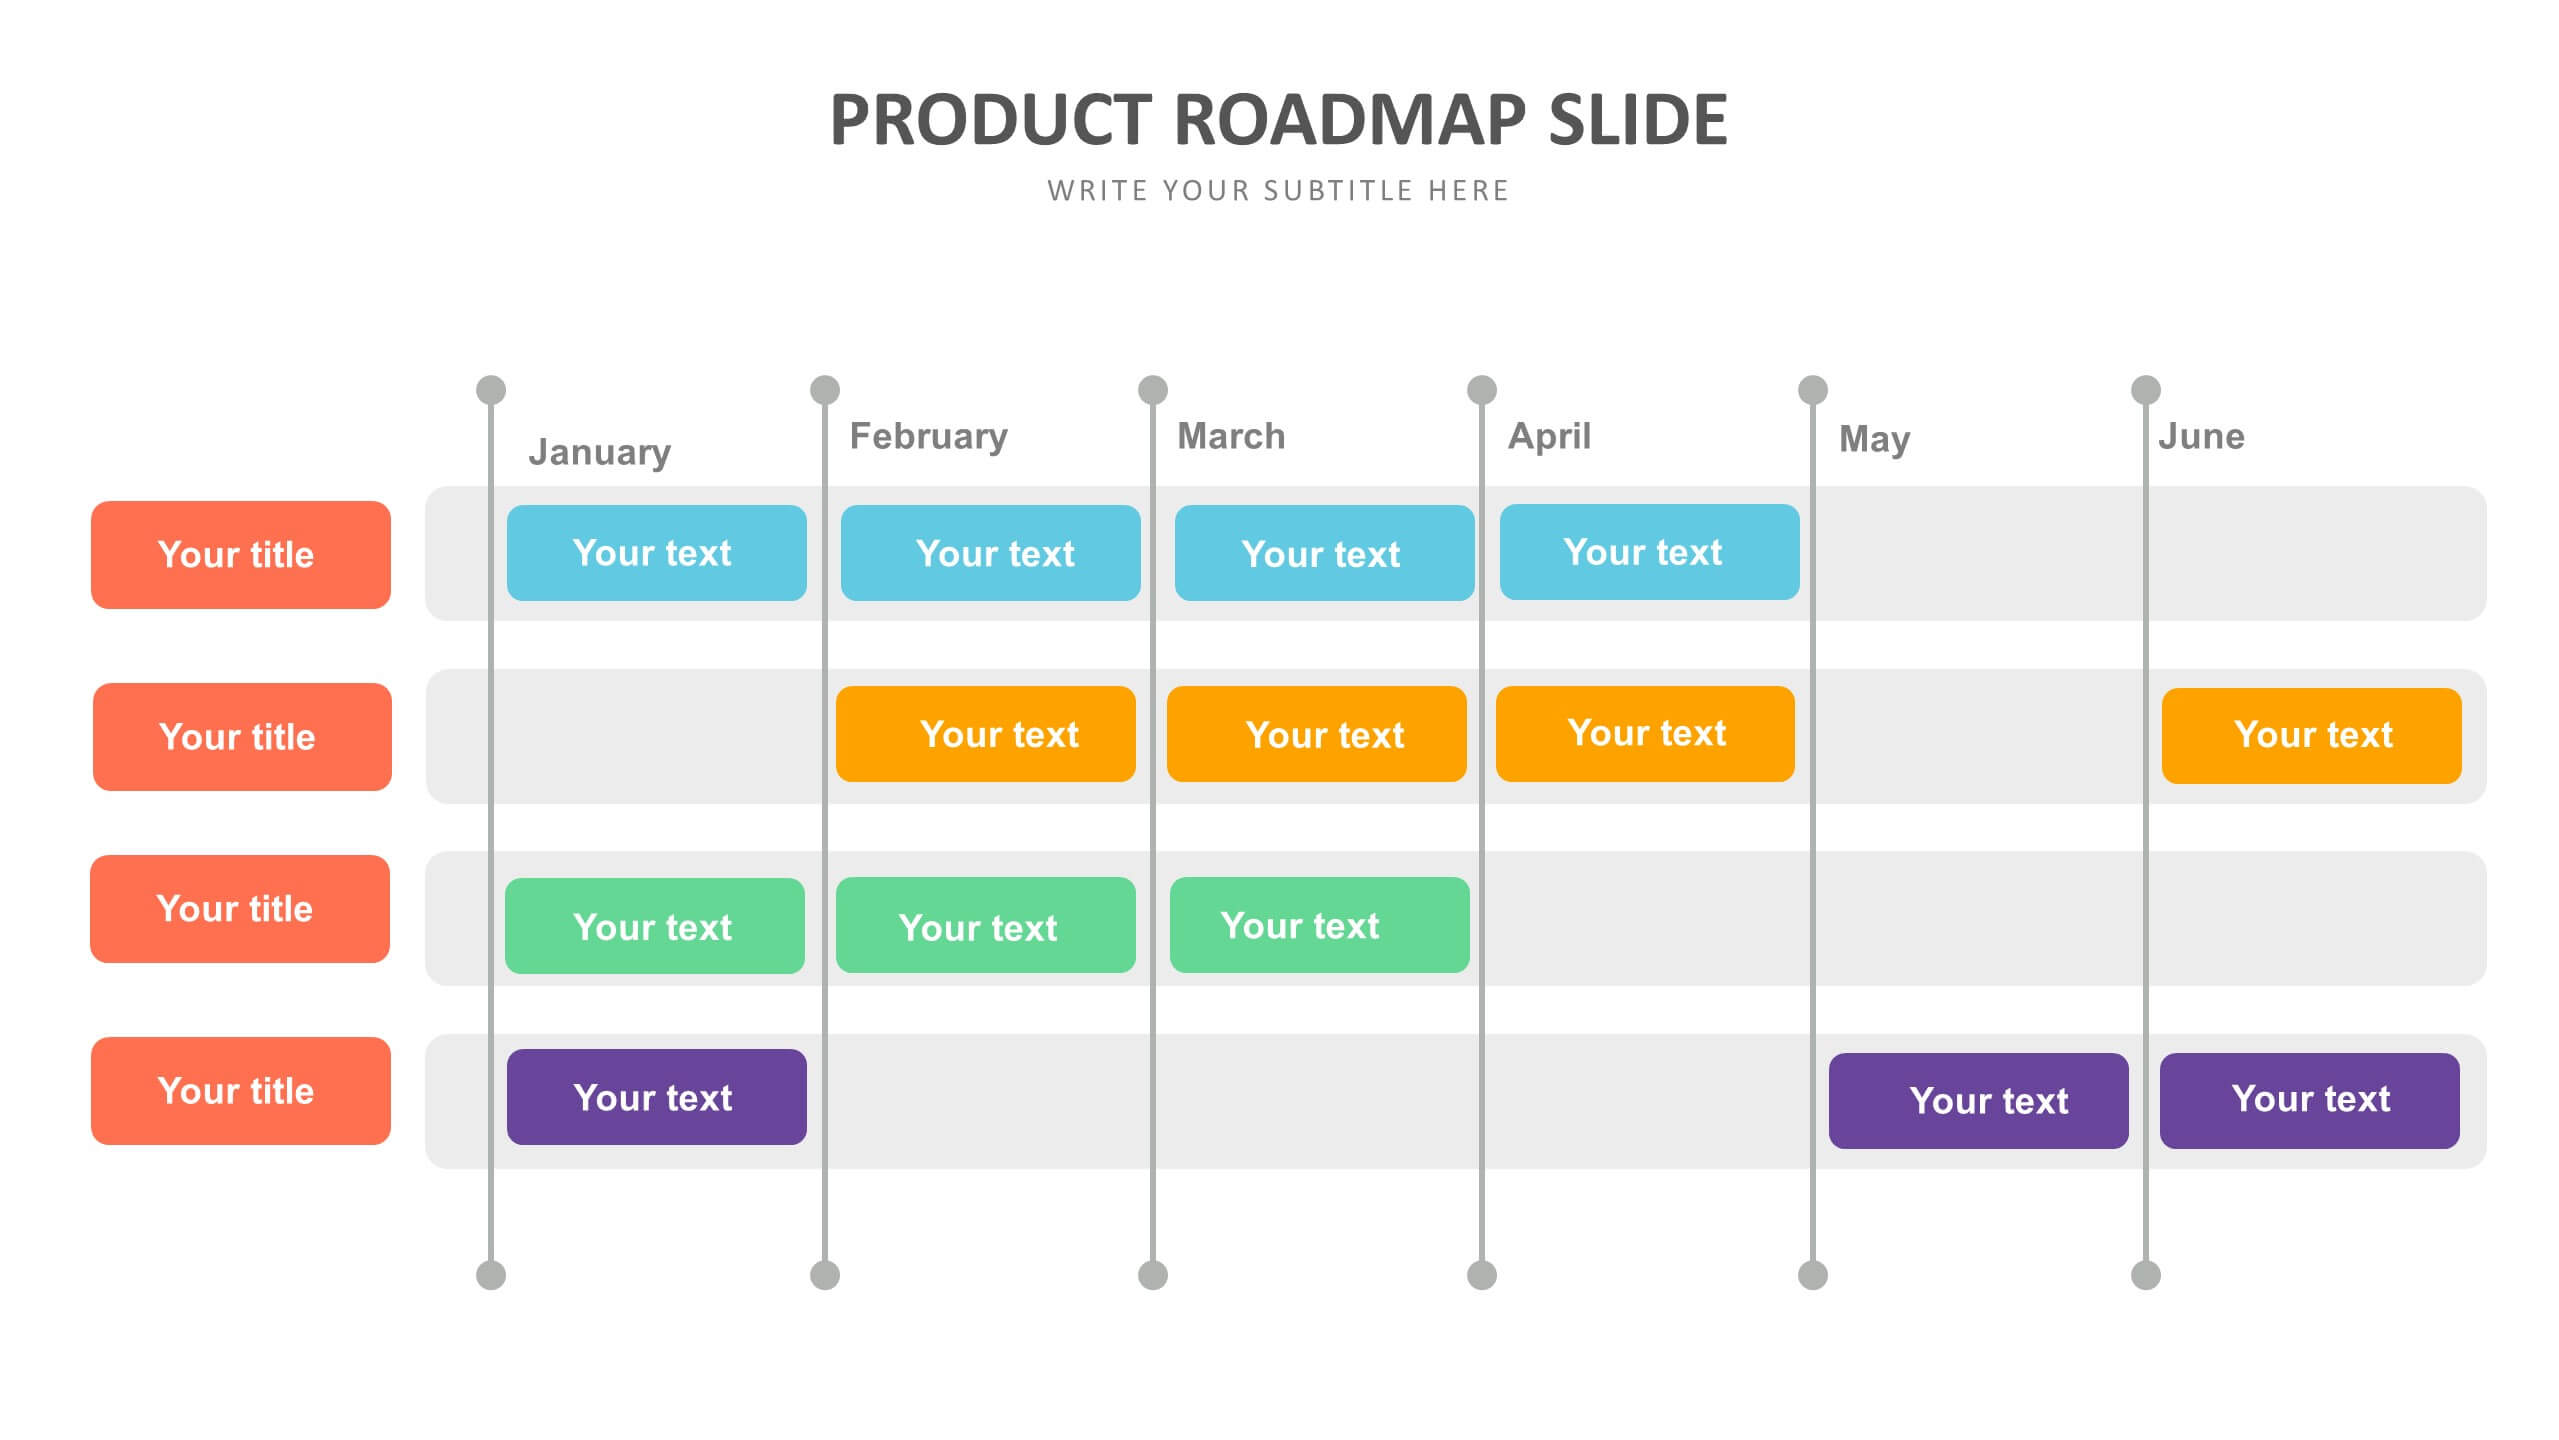Click the purple Your text in June row
The height and width of the screenshot is (1440, 2559).
click(2309, 1095)
